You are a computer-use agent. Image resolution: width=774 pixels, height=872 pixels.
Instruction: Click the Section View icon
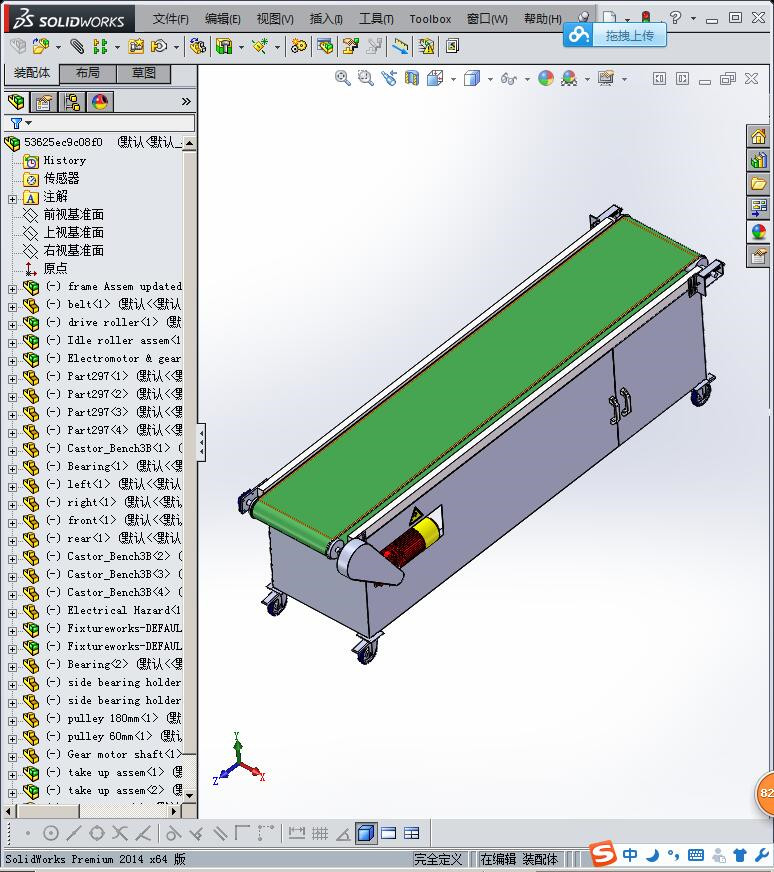[411, 78]
